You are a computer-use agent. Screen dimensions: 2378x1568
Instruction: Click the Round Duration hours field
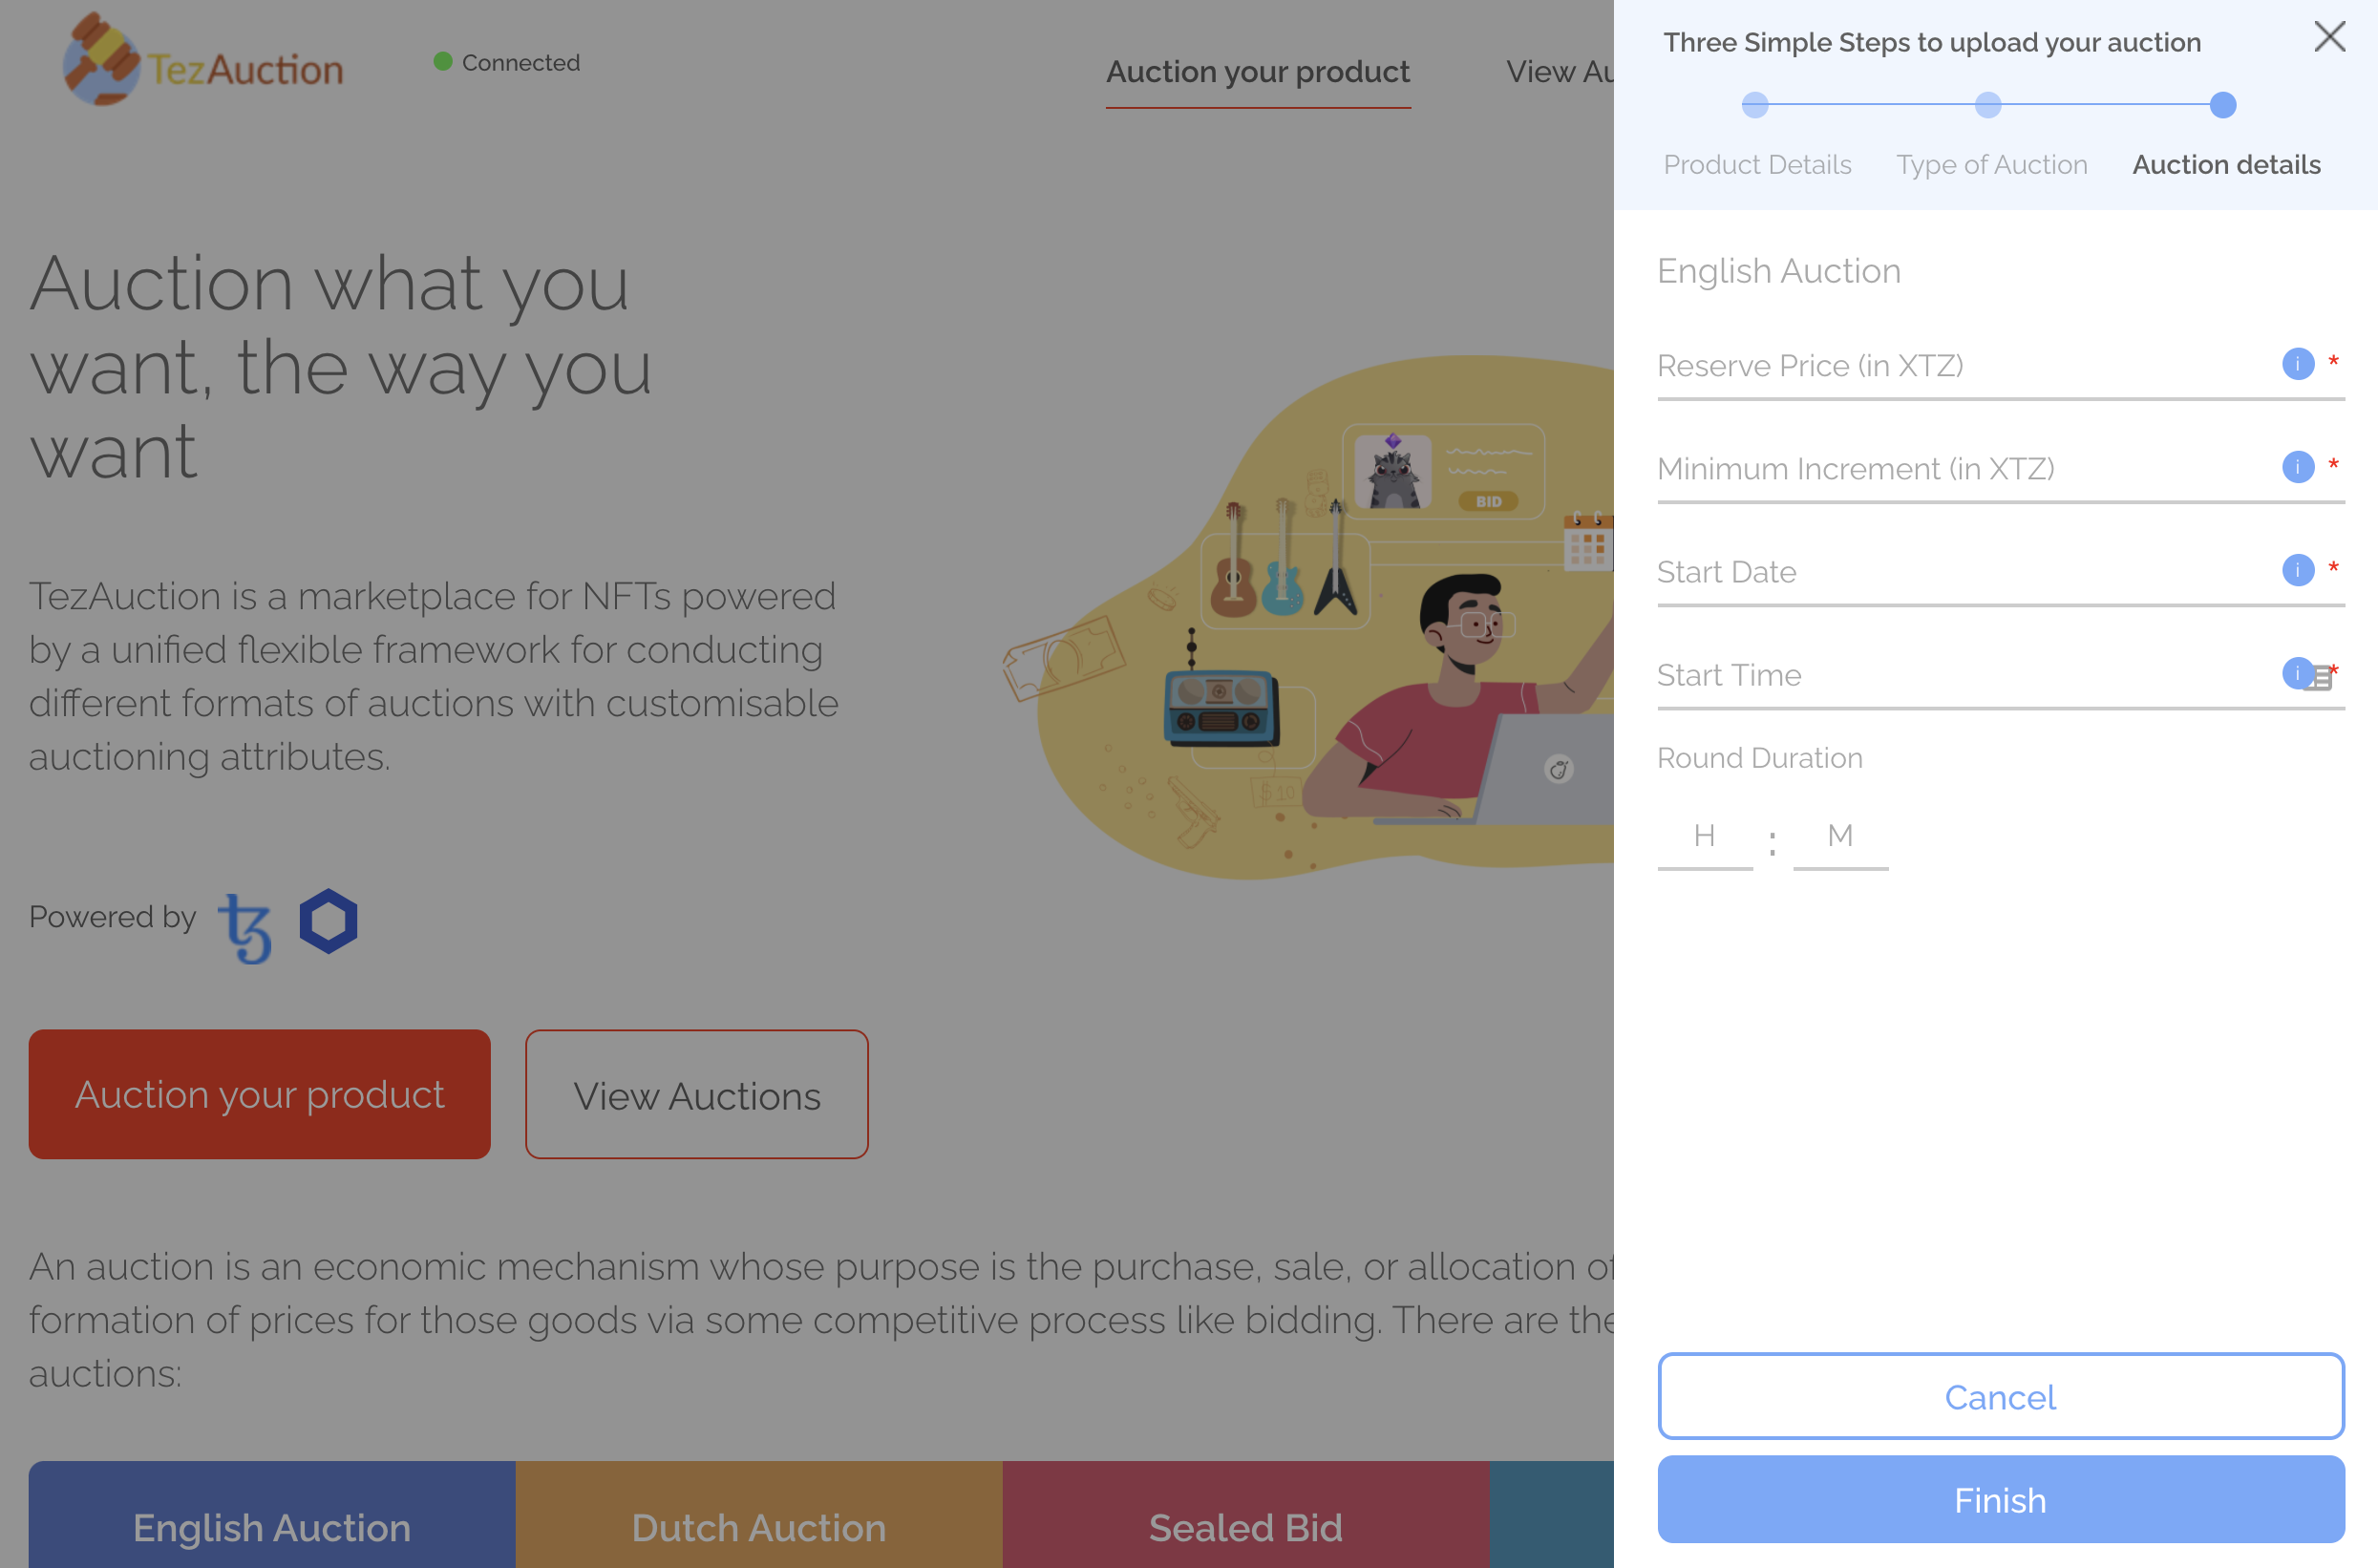pyautogui.click(x=1704, y=837)
